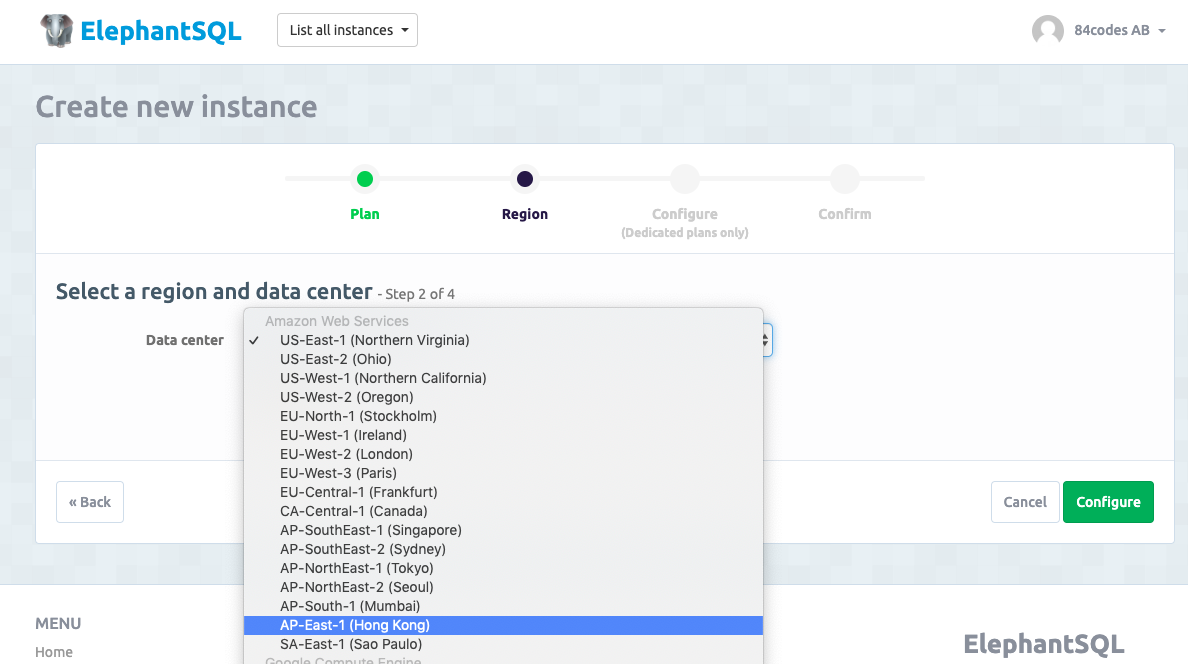Screen dimensions: 1188x664
Task: Go back using the « Back button
Action: pos(90,502)
